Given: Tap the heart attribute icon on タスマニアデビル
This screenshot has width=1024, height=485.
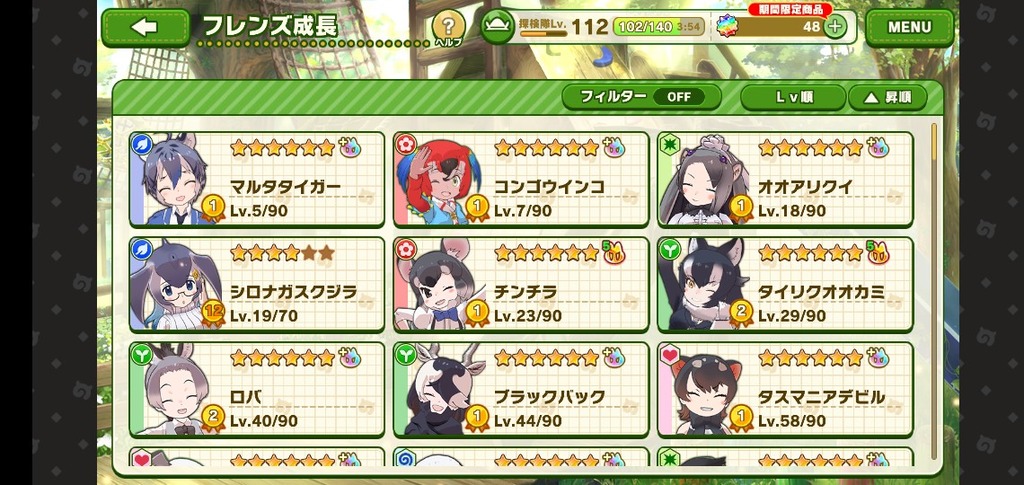Looking at the screenshot, I should pos(670,354).
